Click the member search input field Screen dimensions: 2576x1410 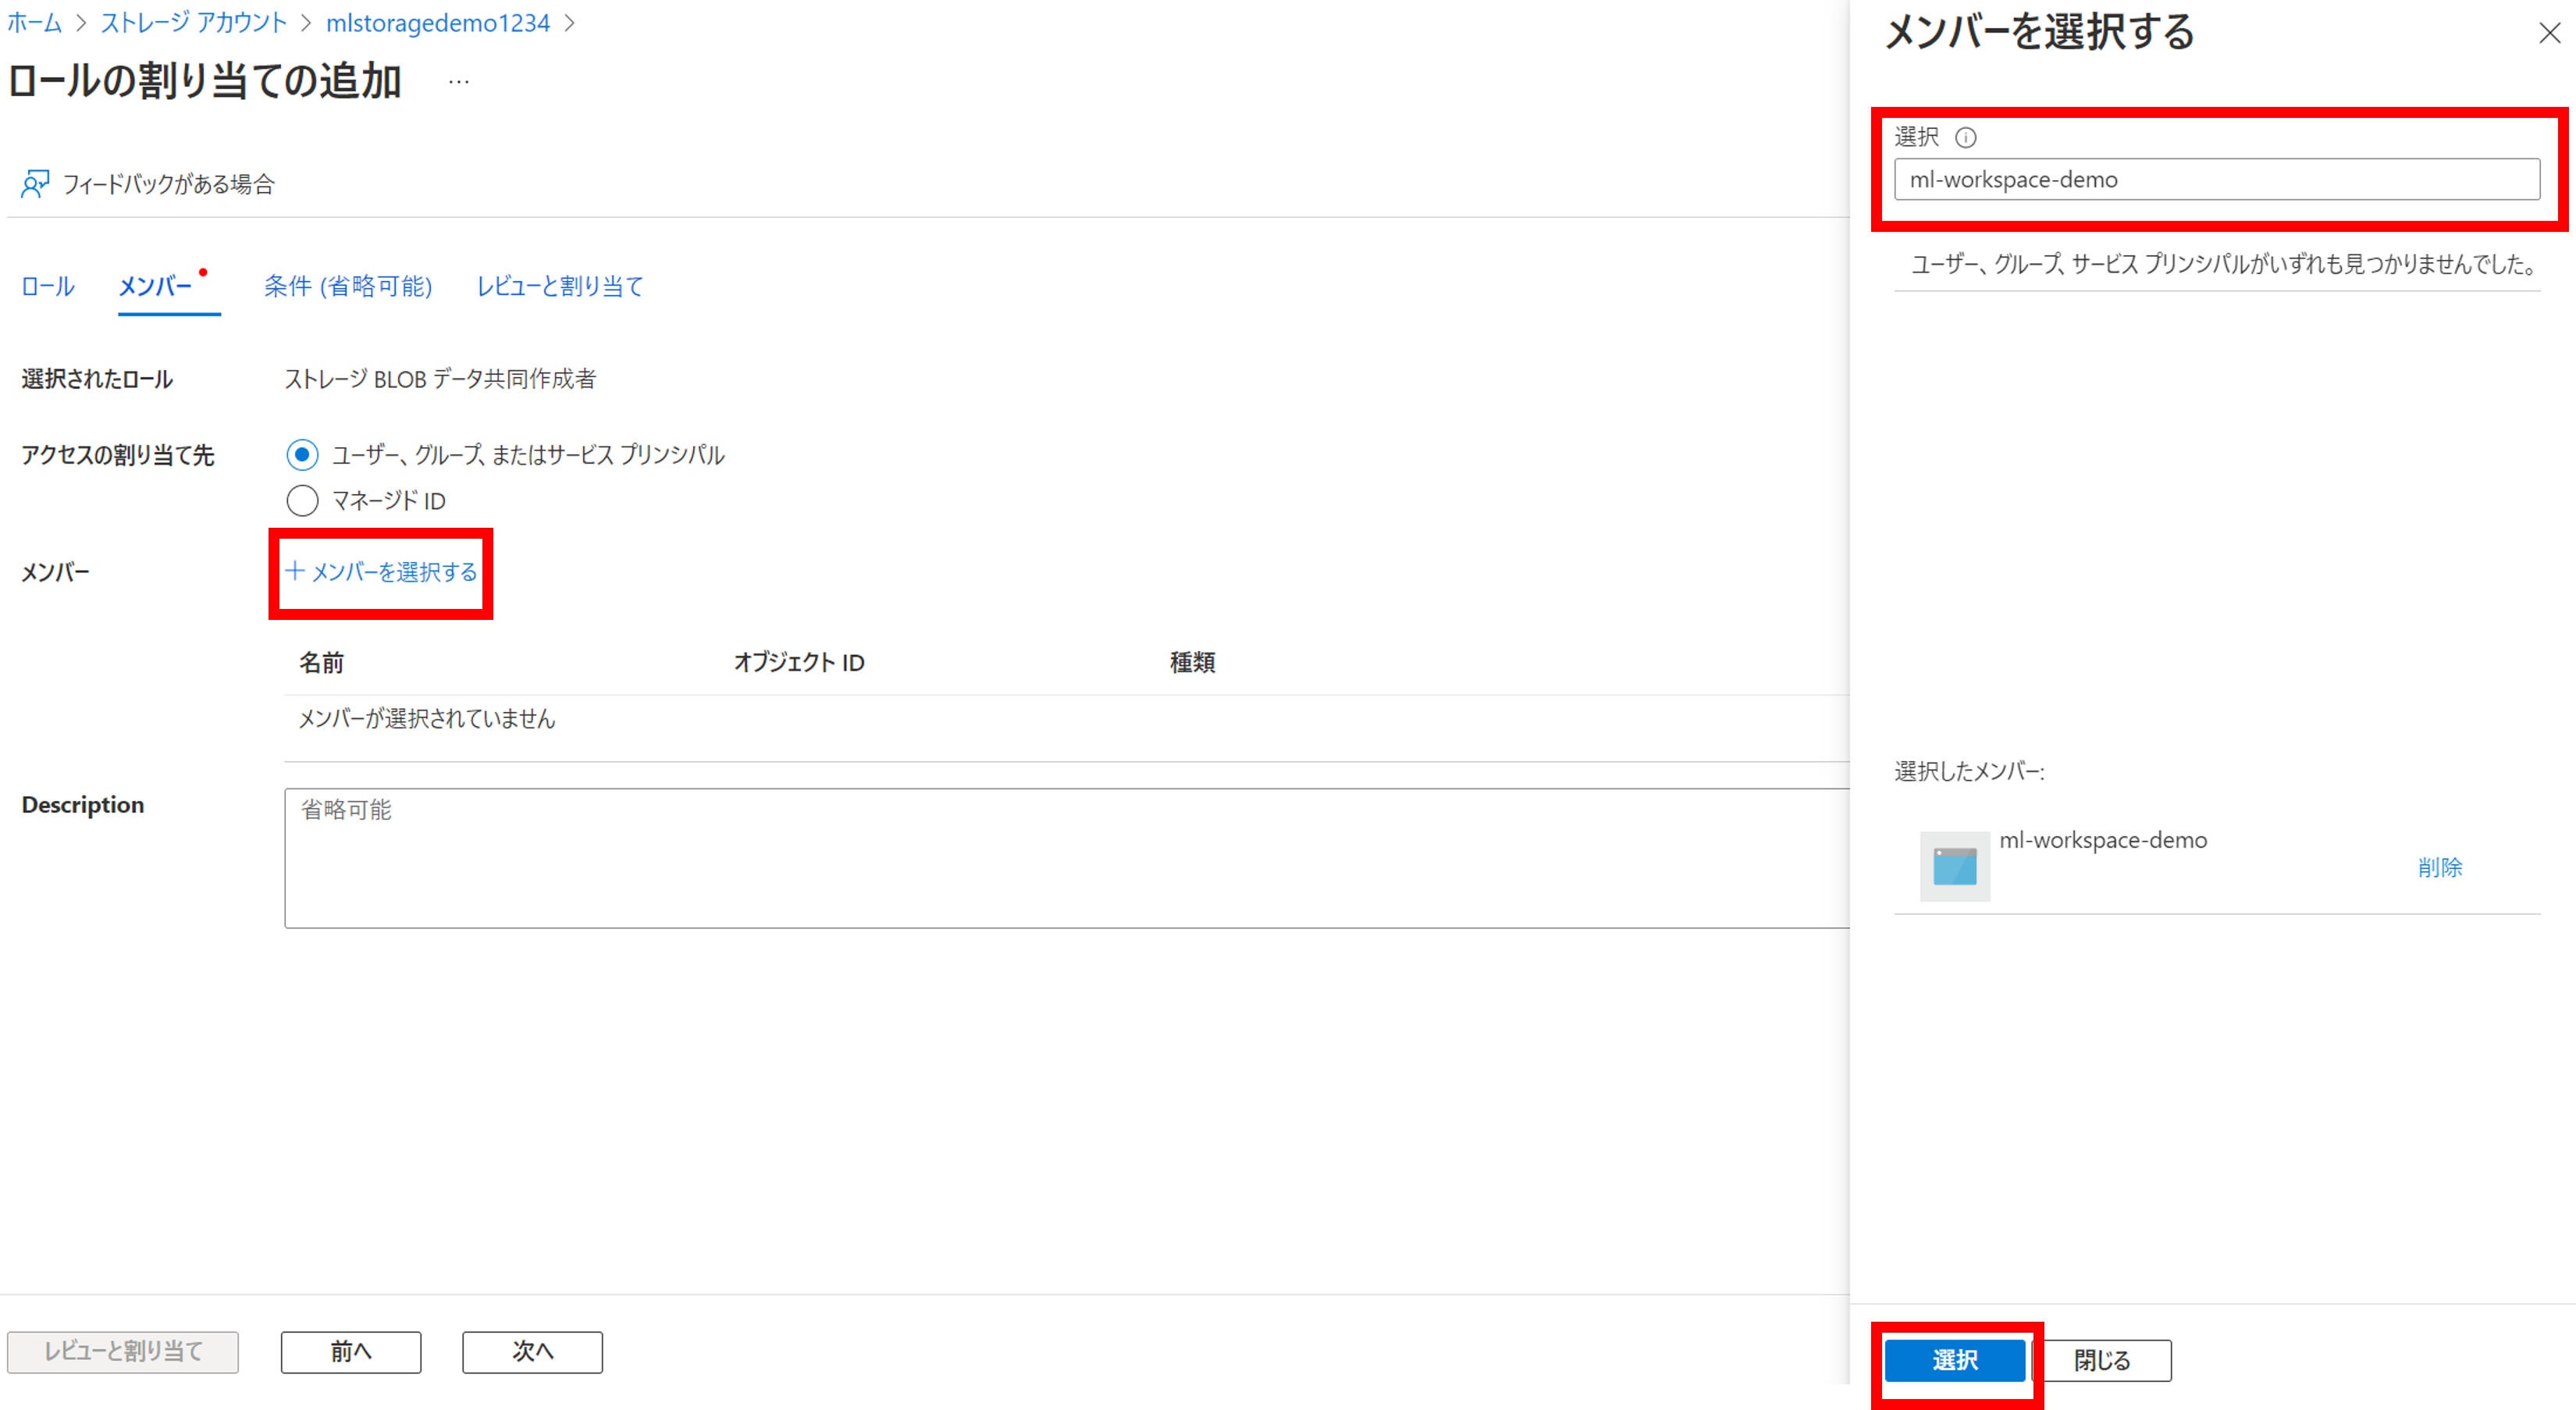click(2216, 180)
